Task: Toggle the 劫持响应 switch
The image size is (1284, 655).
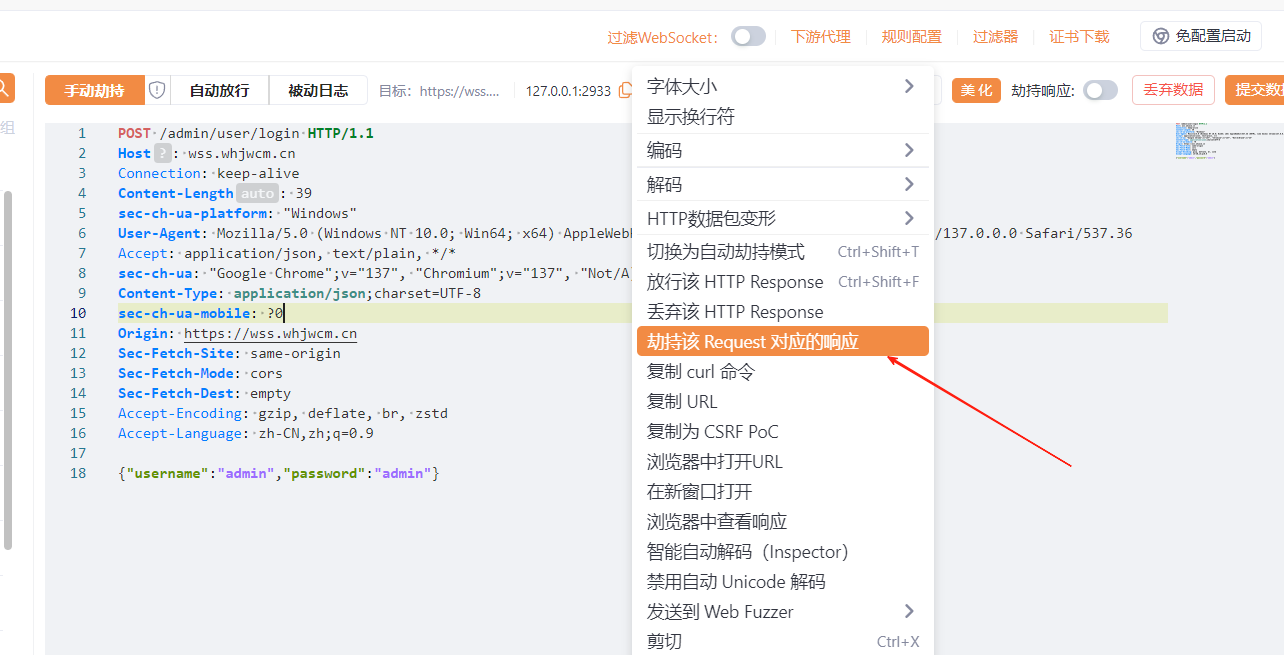Action: pyautogui.click(x=1100, y=90)
